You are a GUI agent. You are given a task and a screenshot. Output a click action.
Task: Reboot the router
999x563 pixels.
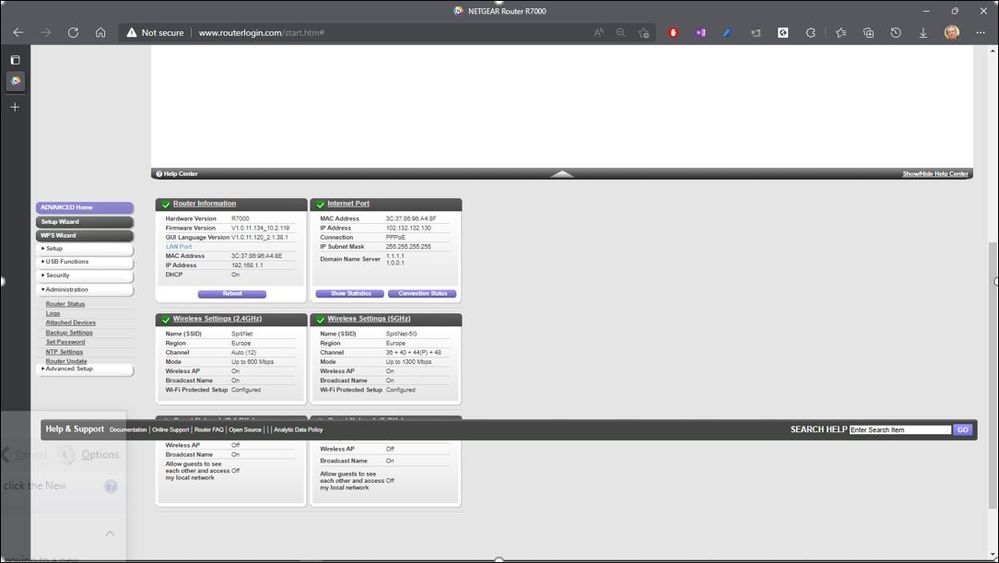(232, 294)
